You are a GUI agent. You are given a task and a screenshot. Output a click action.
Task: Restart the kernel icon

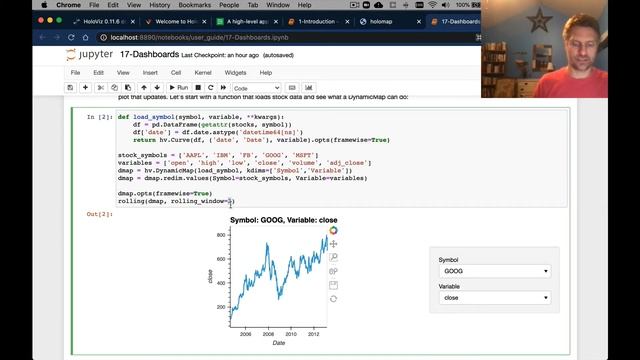tap(211, 88)
